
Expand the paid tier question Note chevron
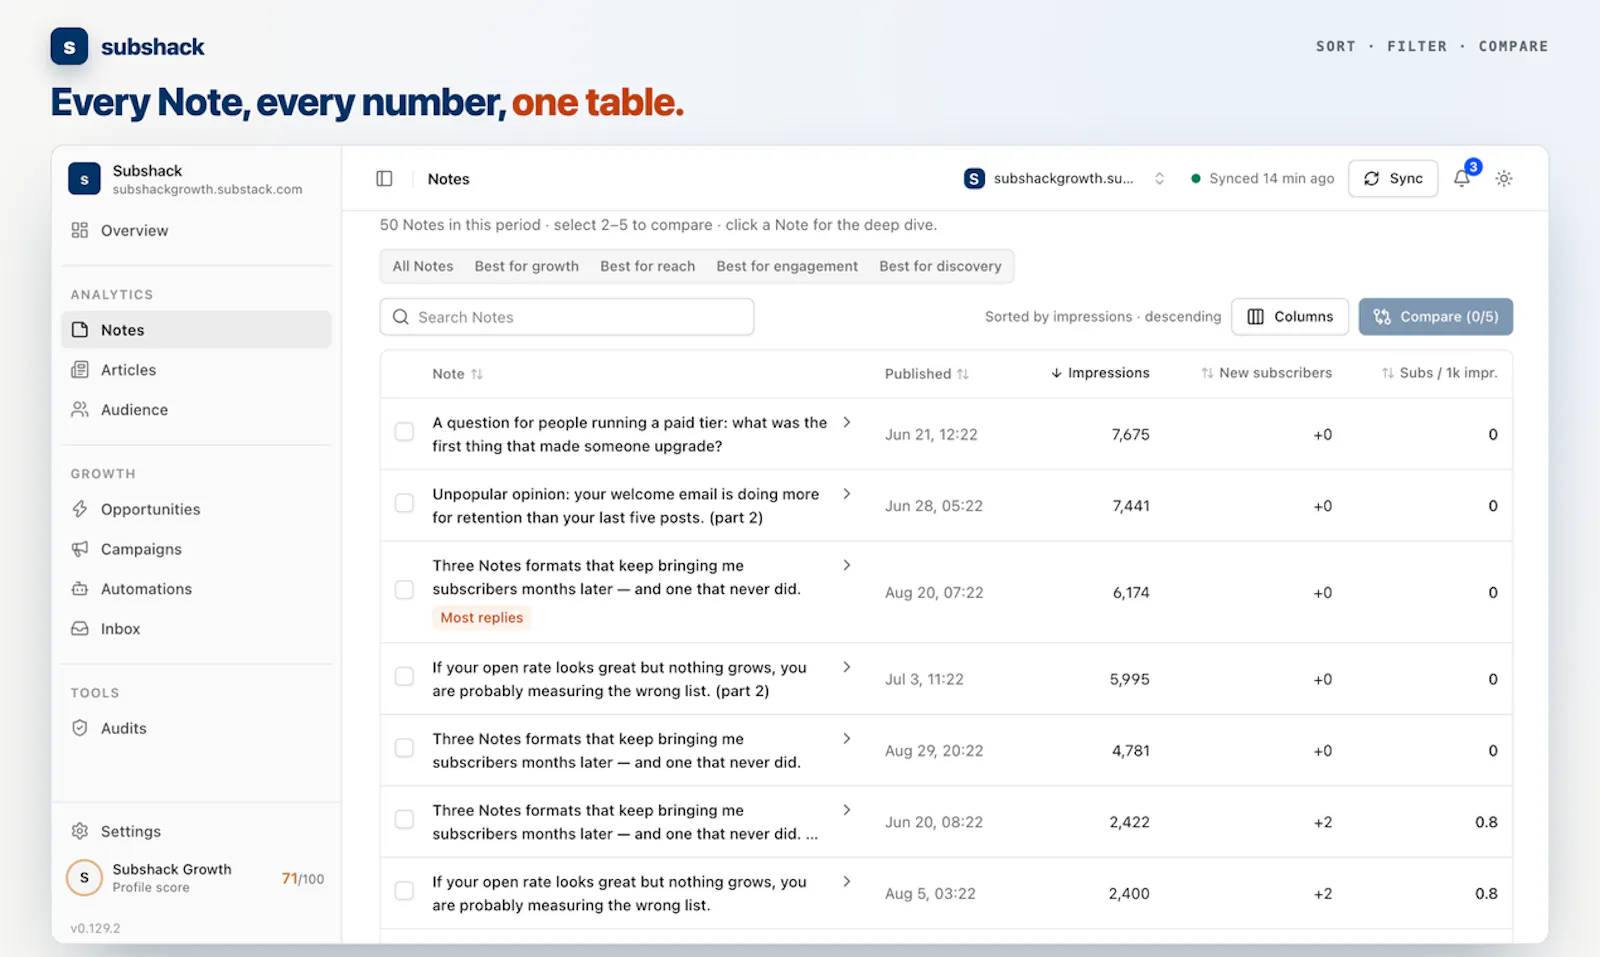tap(847, 423)
